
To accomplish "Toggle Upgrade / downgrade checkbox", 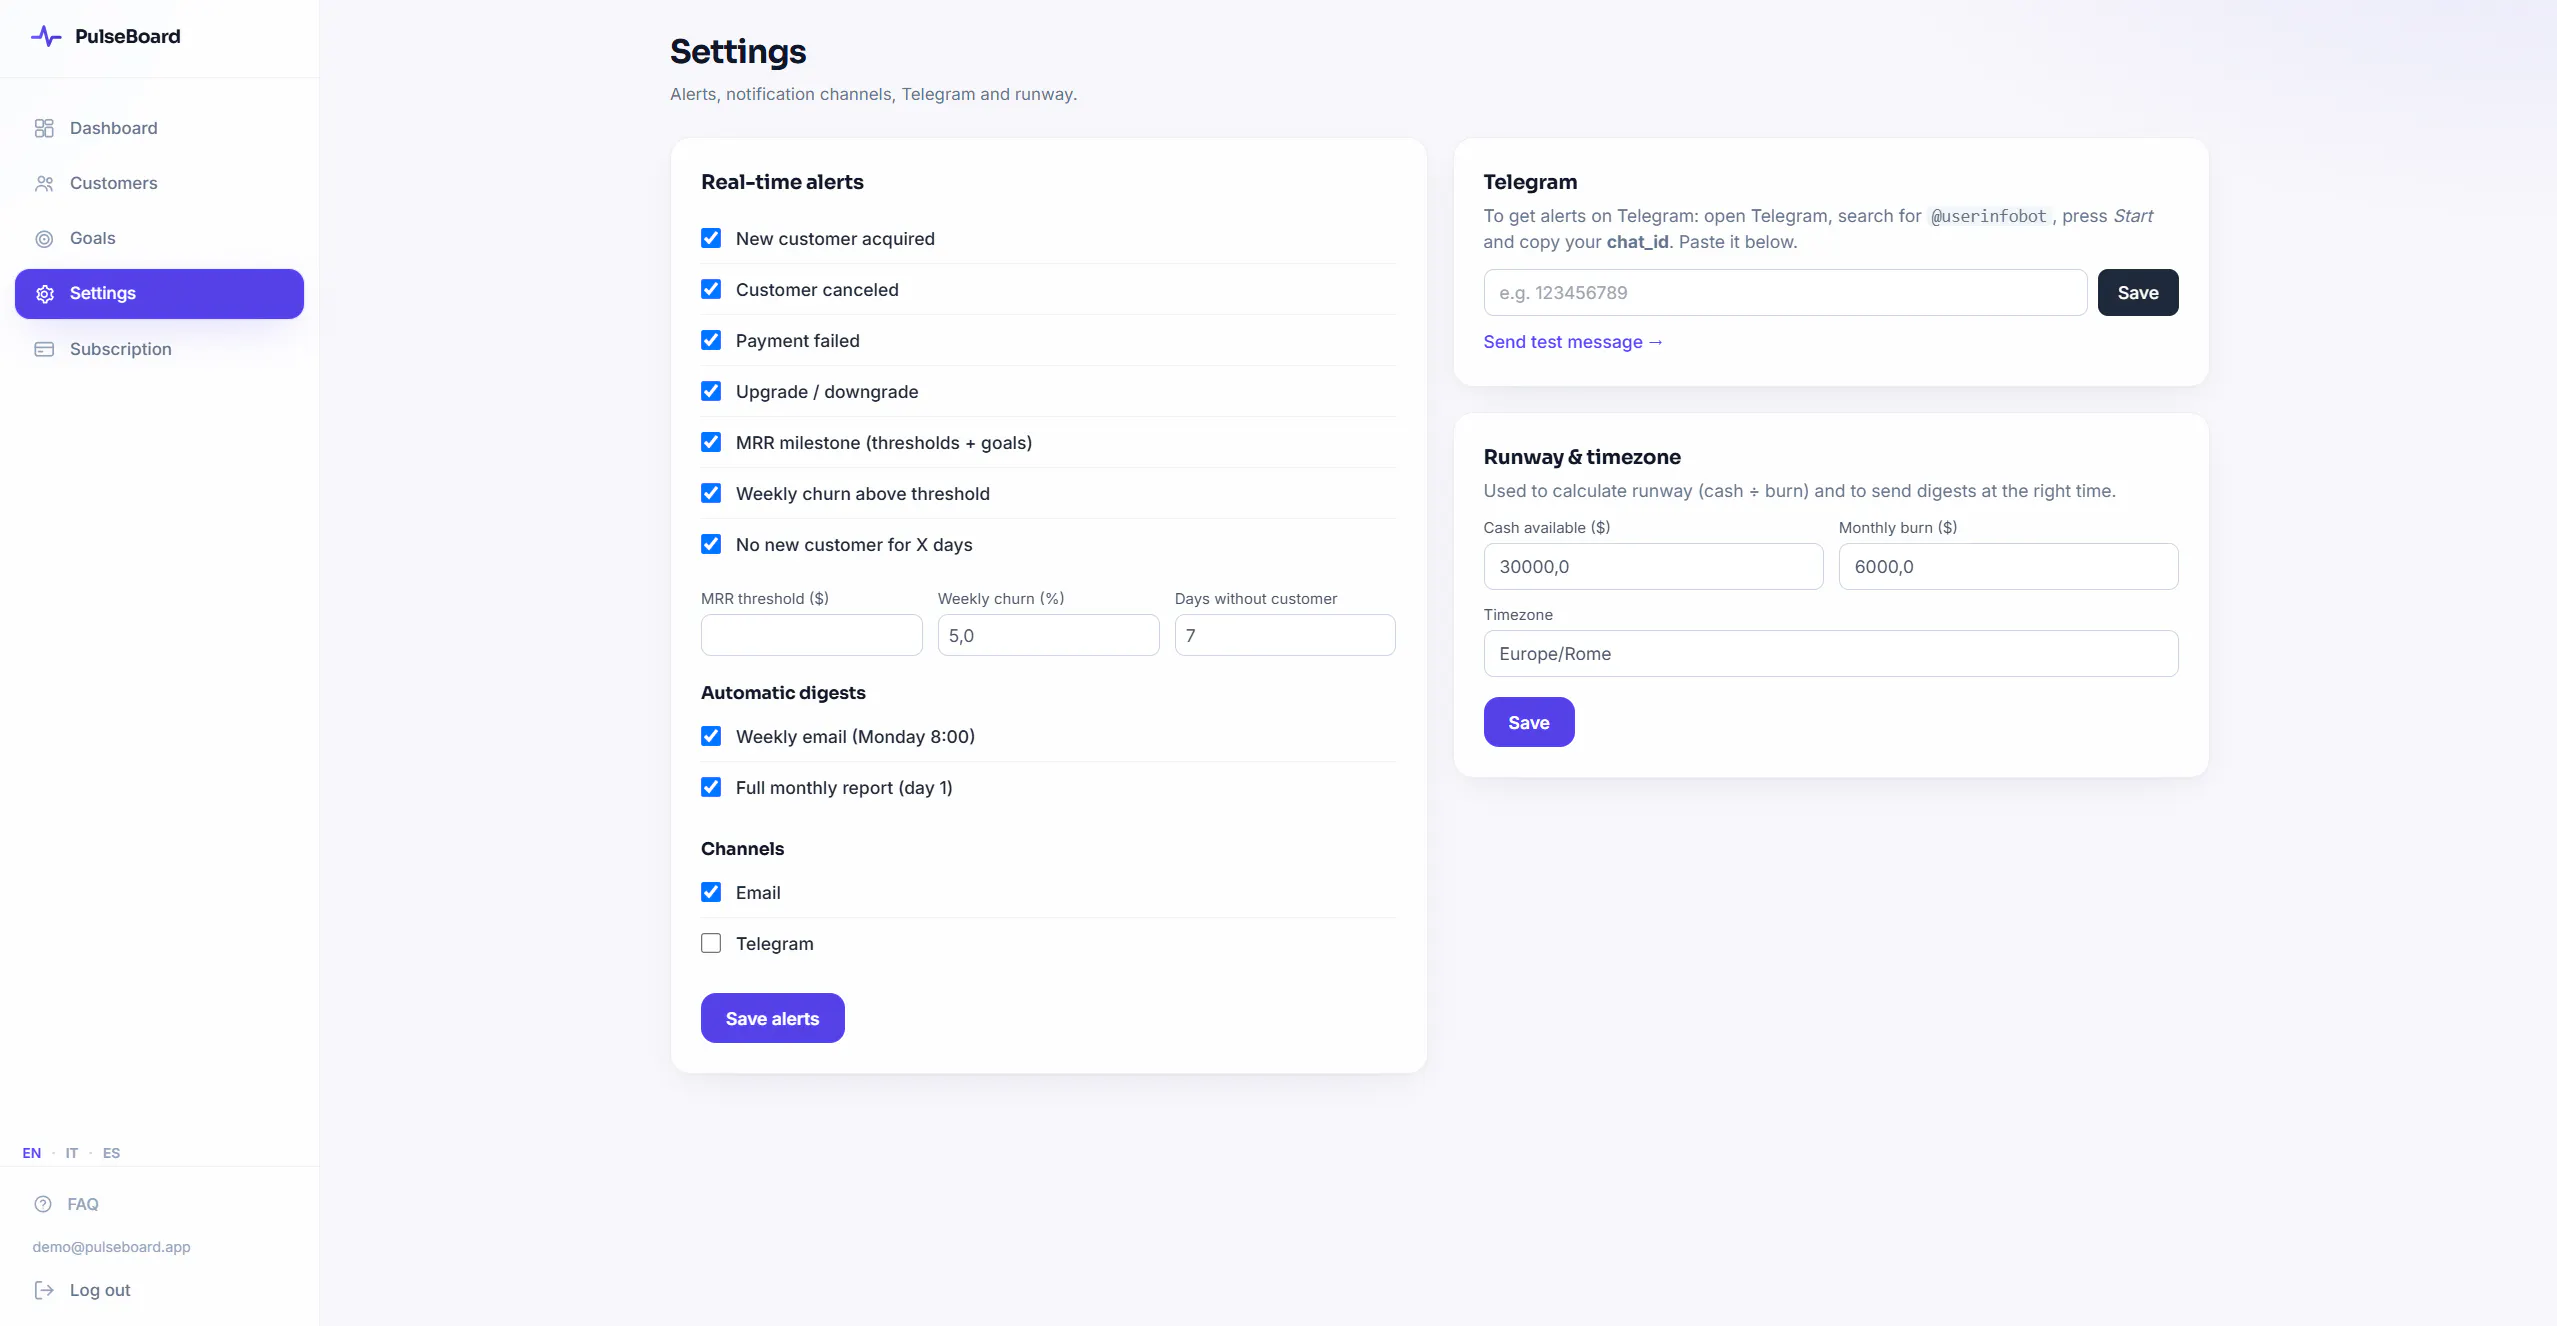I will (x=711, y=391).
